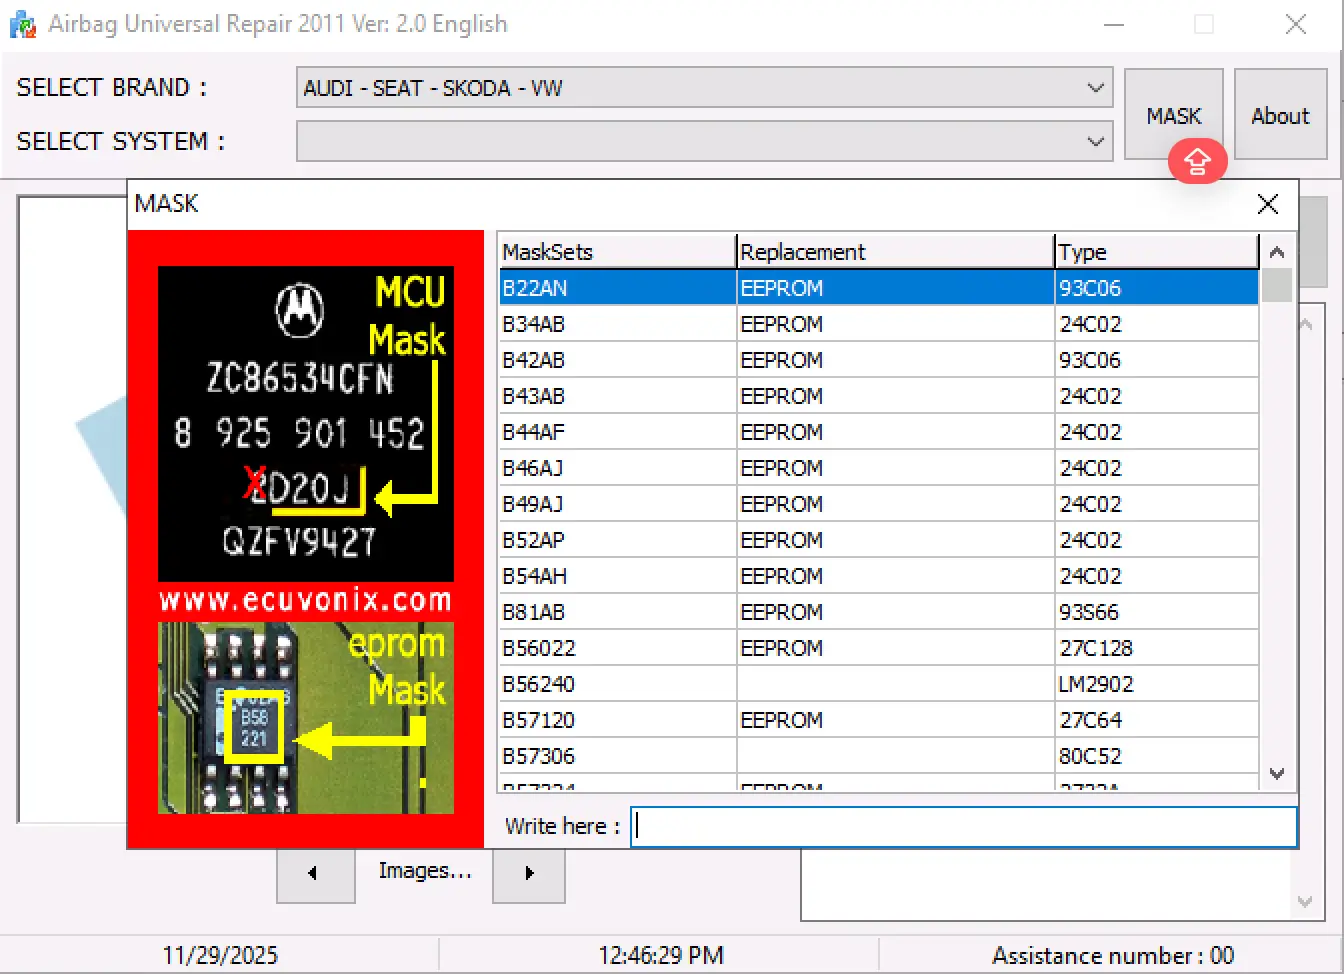Open the SELECT BRAND dropdown
This screenshot has height=974, width=1344.
point(1095,88)
